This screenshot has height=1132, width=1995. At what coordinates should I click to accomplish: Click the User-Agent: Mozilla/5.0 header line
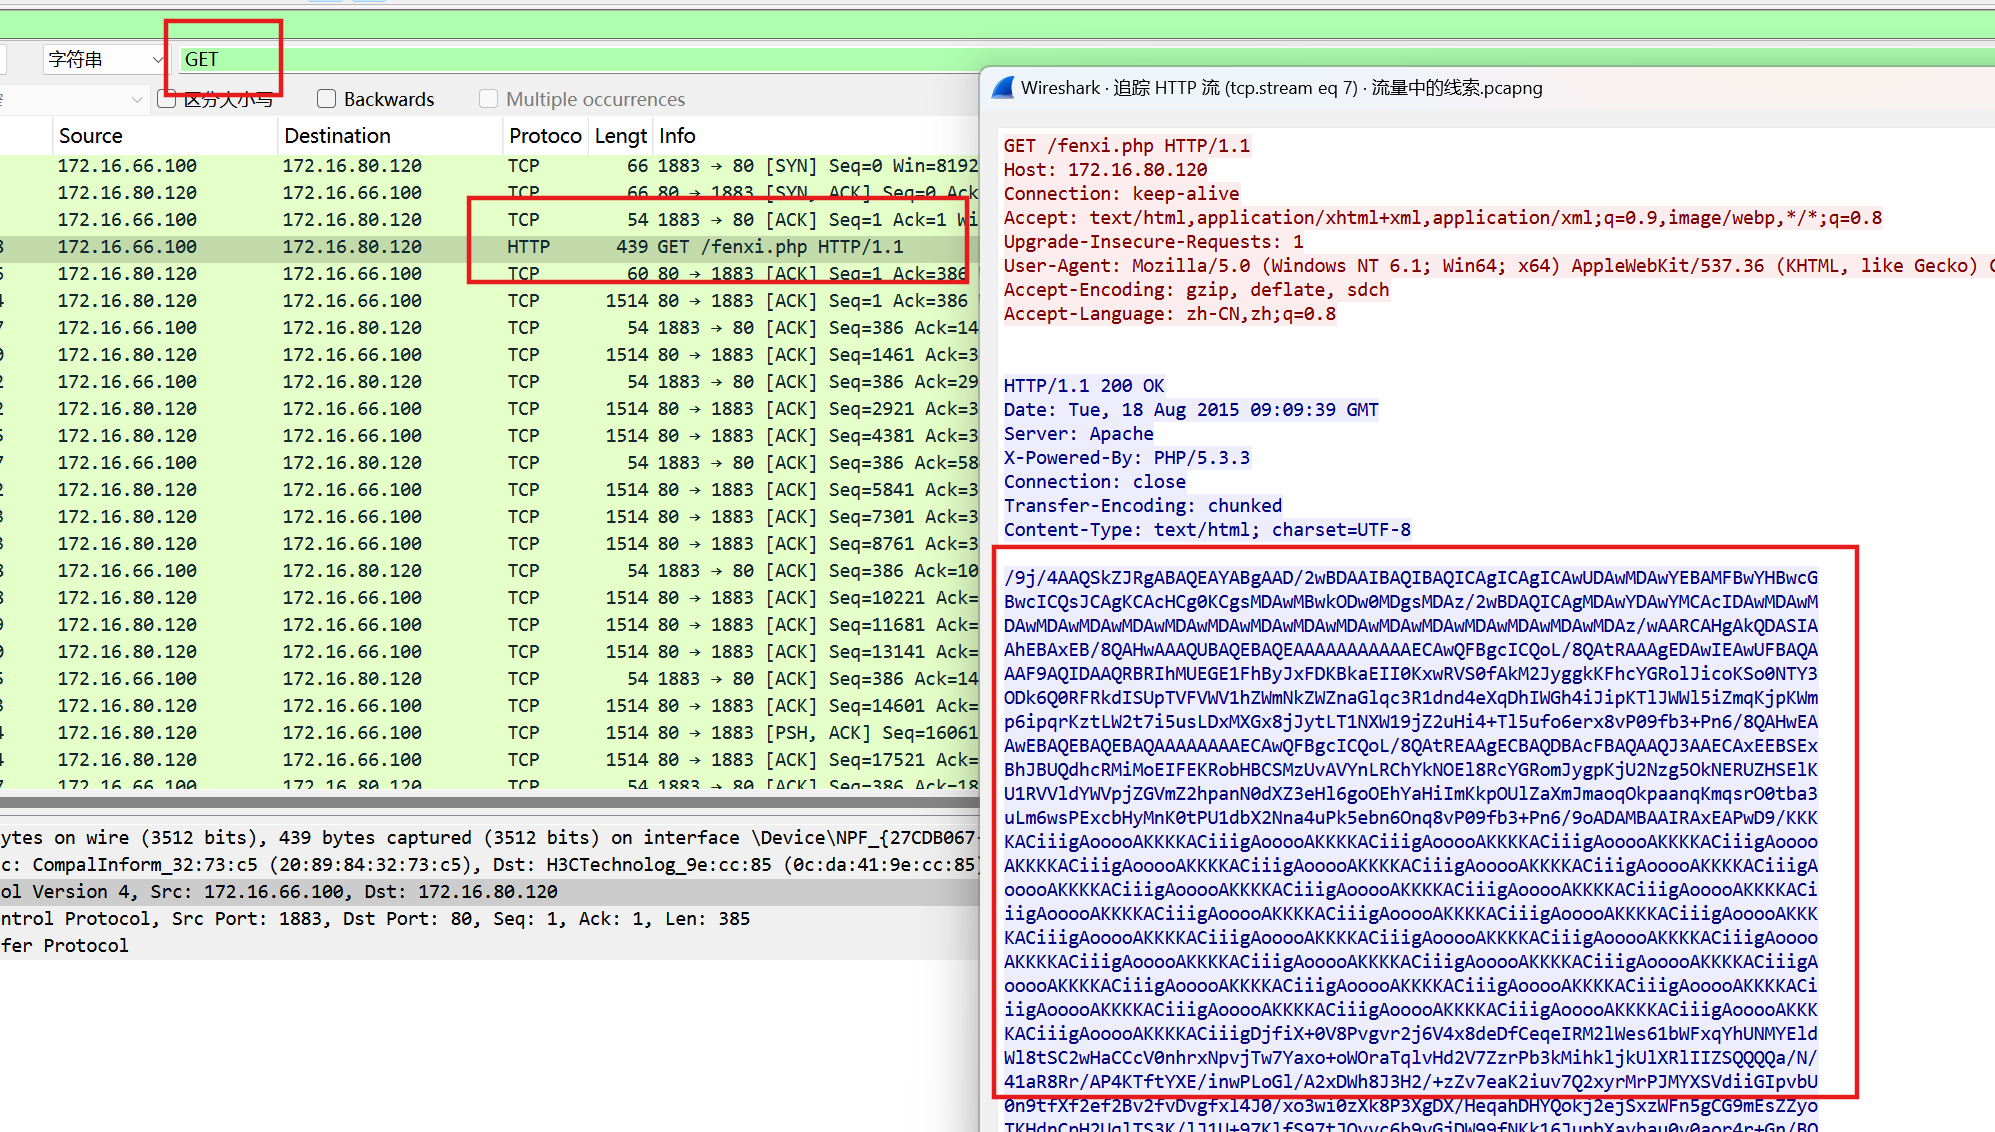click(x=1499, y=266)
